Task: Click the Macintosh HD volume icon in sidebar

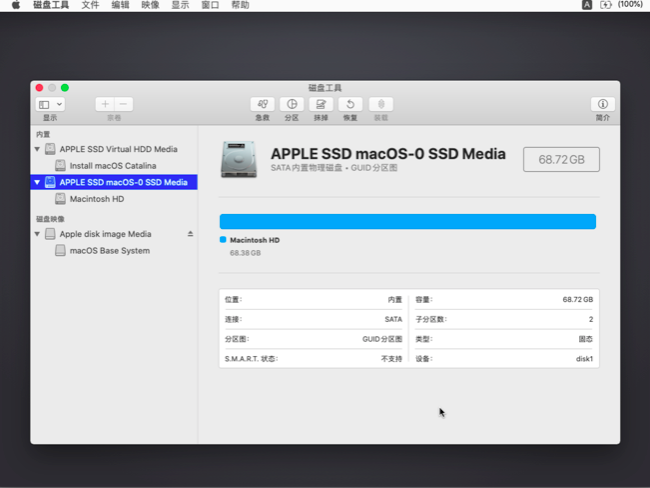Action: pyautogui.click(x=61, y=199)
